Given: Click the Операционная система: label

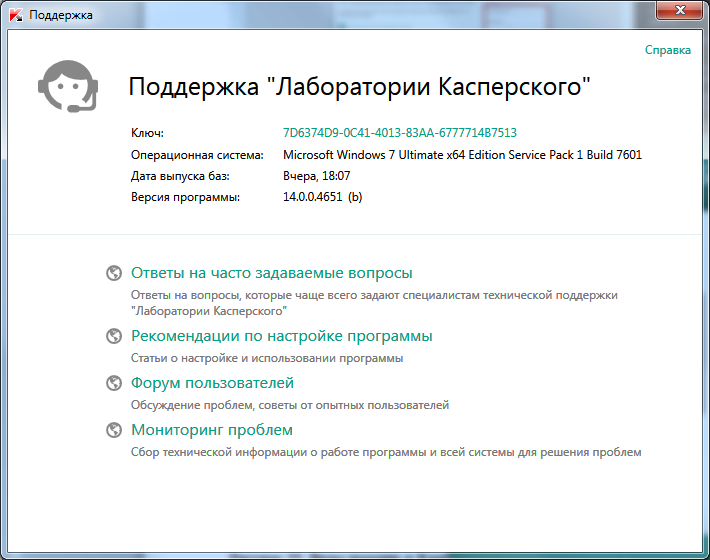Looking at the screenshot, I should 197,155.
